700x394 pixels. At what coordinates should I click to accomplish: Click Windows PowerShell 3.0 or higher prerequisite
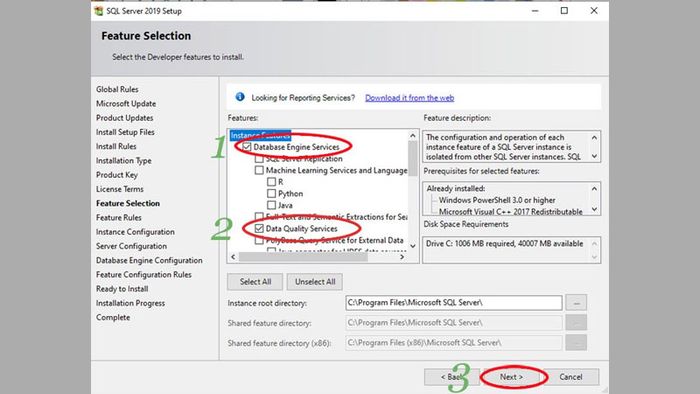click(x=497, y=200)
